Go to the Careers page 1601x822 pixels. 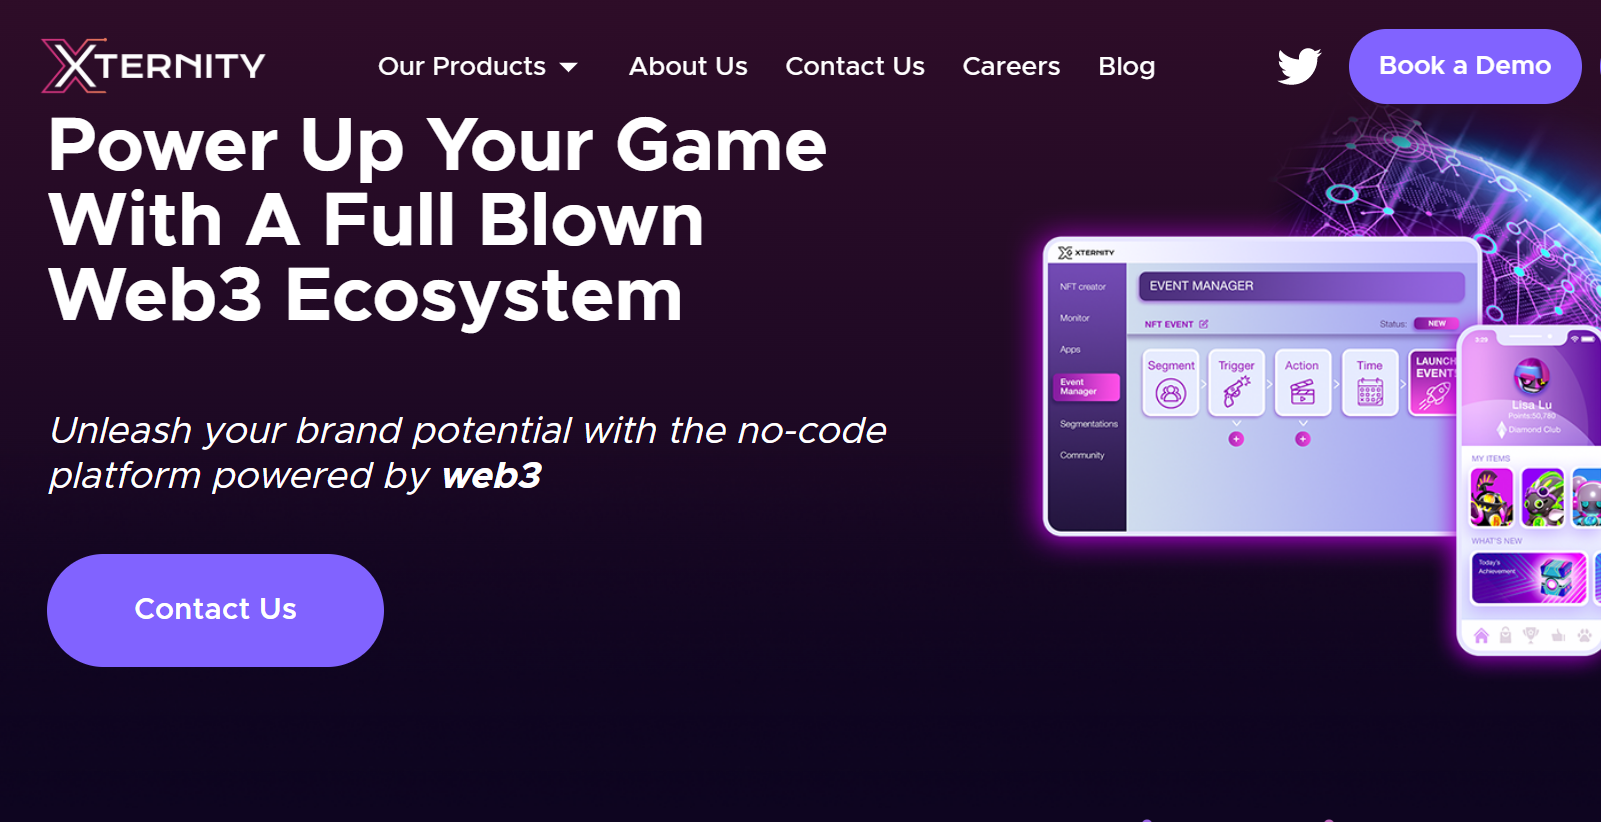tap(1011, 66)
